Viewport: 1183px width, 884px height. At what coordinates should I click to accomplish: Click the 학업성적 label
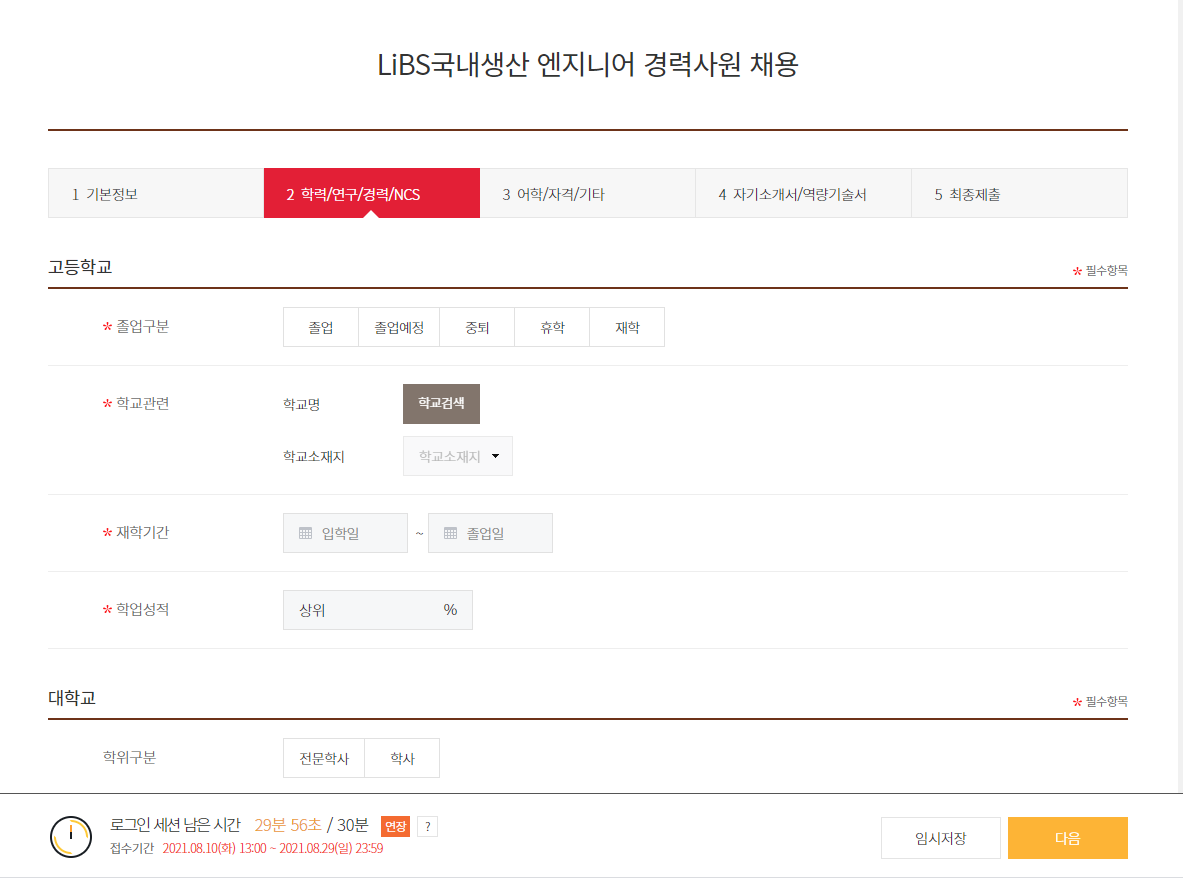click(x=143, y=609)
